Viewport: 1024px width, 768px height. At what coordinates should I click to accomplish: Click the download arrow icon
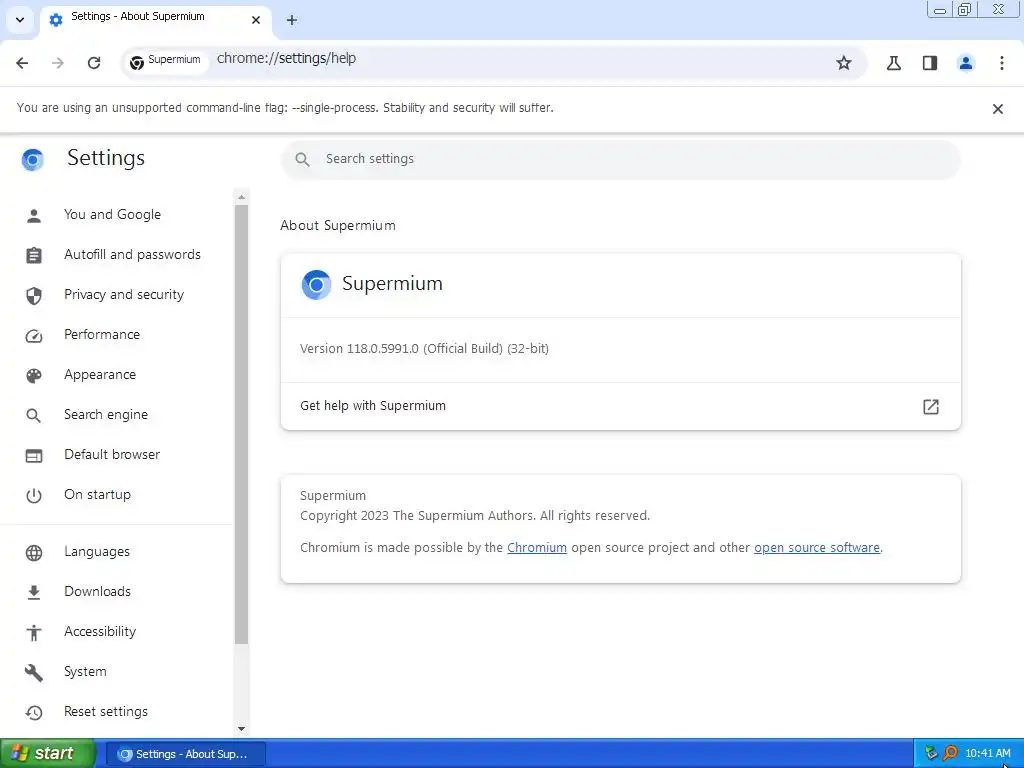34,592
